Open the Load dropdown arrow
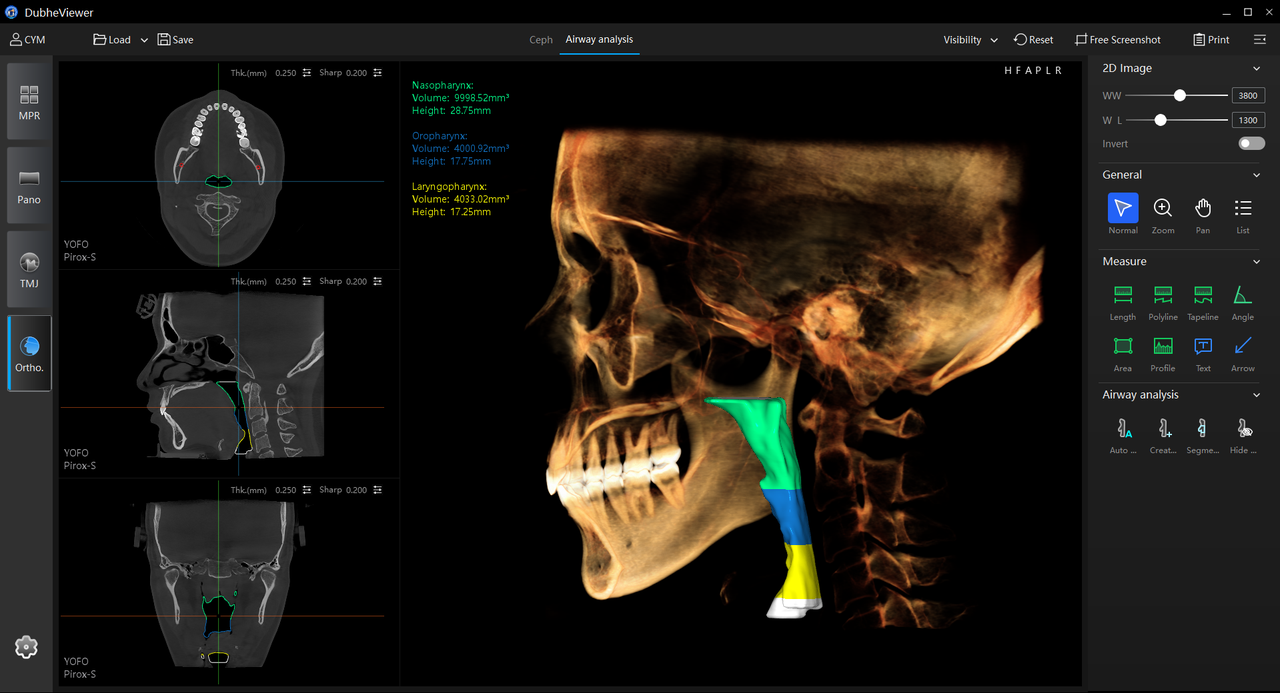The width and height of the screenshot is (1280, 693). 144,40
